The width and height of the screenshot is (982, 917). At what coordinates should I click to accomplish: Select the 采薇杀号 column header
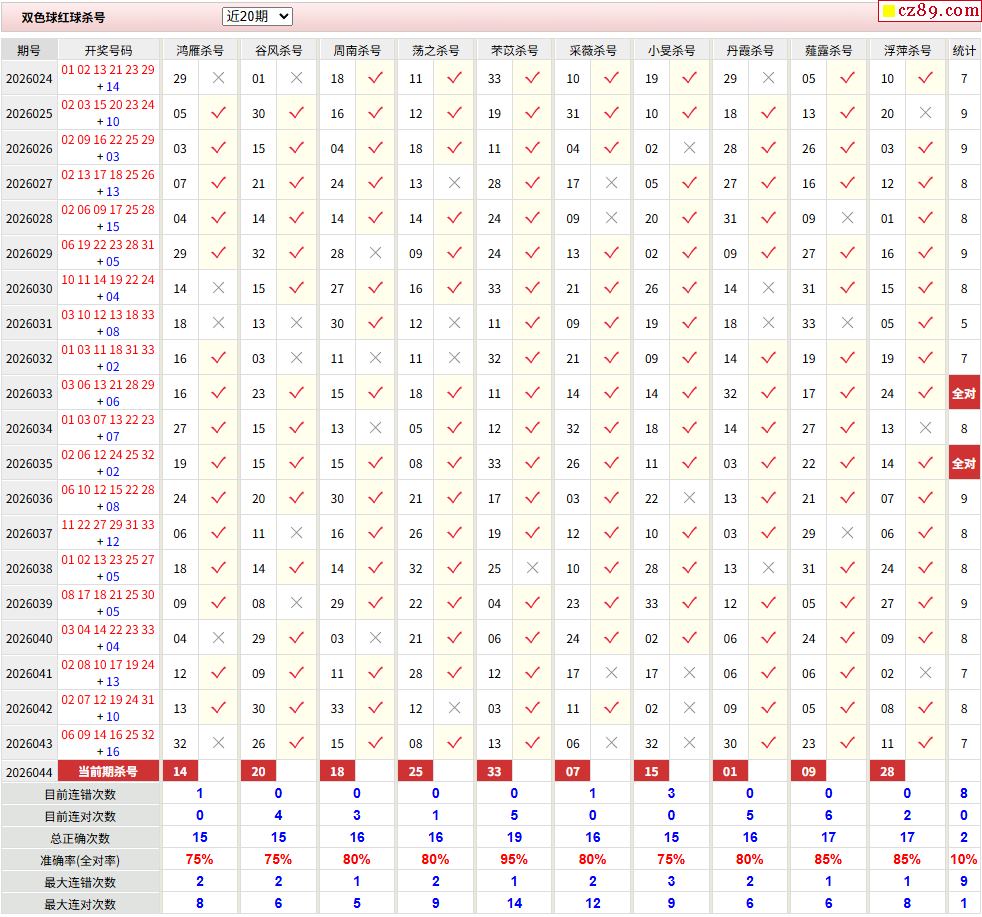[x=593, y=50]
